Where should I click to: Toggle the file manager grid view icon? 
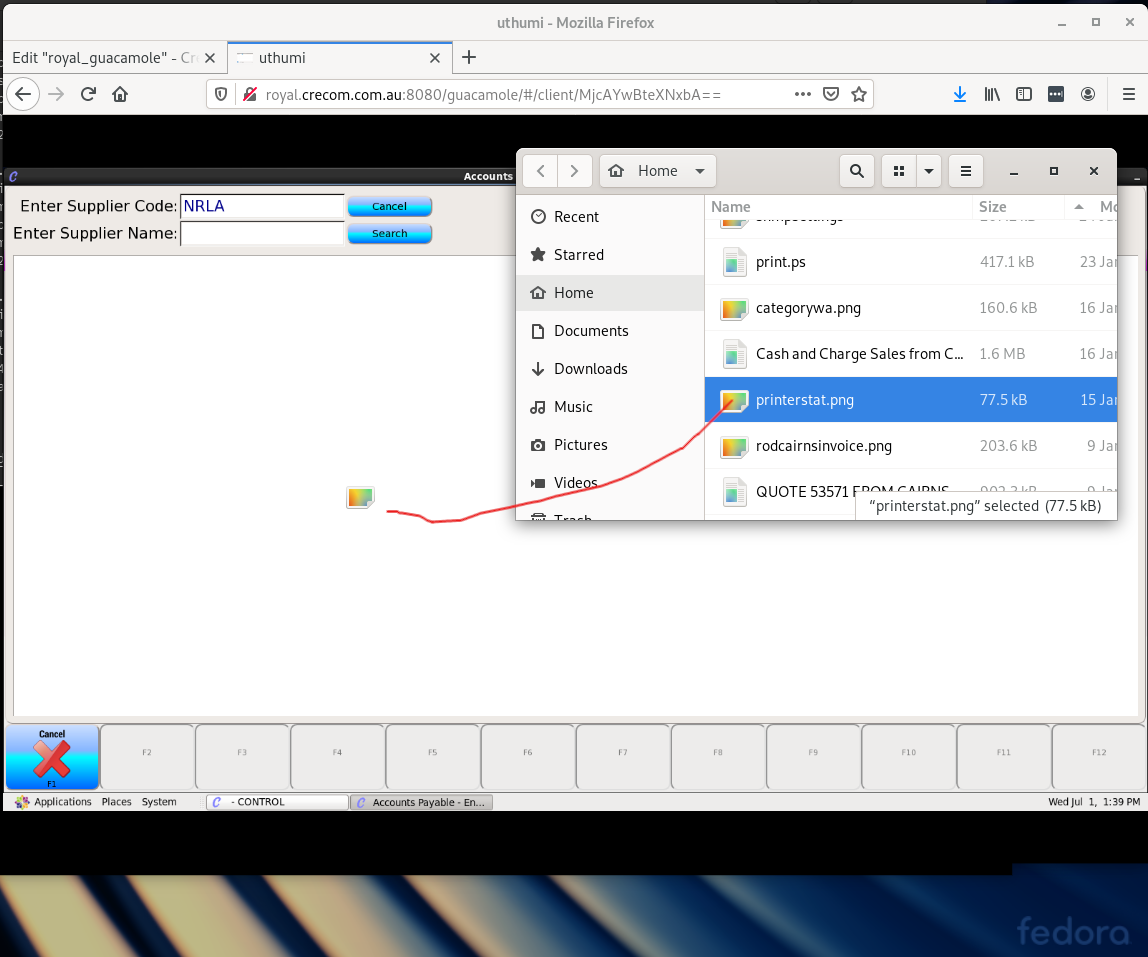click(x=898, y=171)
